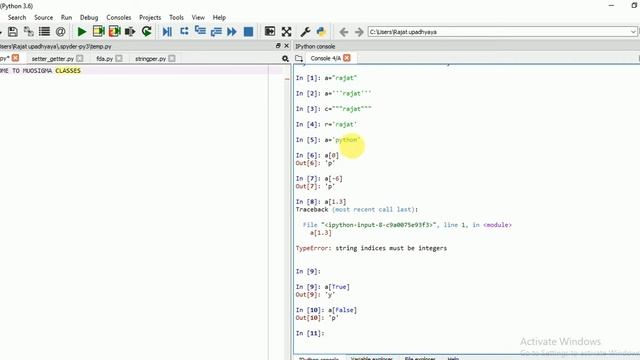Image resolution: width=640 pixels, height=360 pixels.
Task: Open the View menu
Action: 198,18
